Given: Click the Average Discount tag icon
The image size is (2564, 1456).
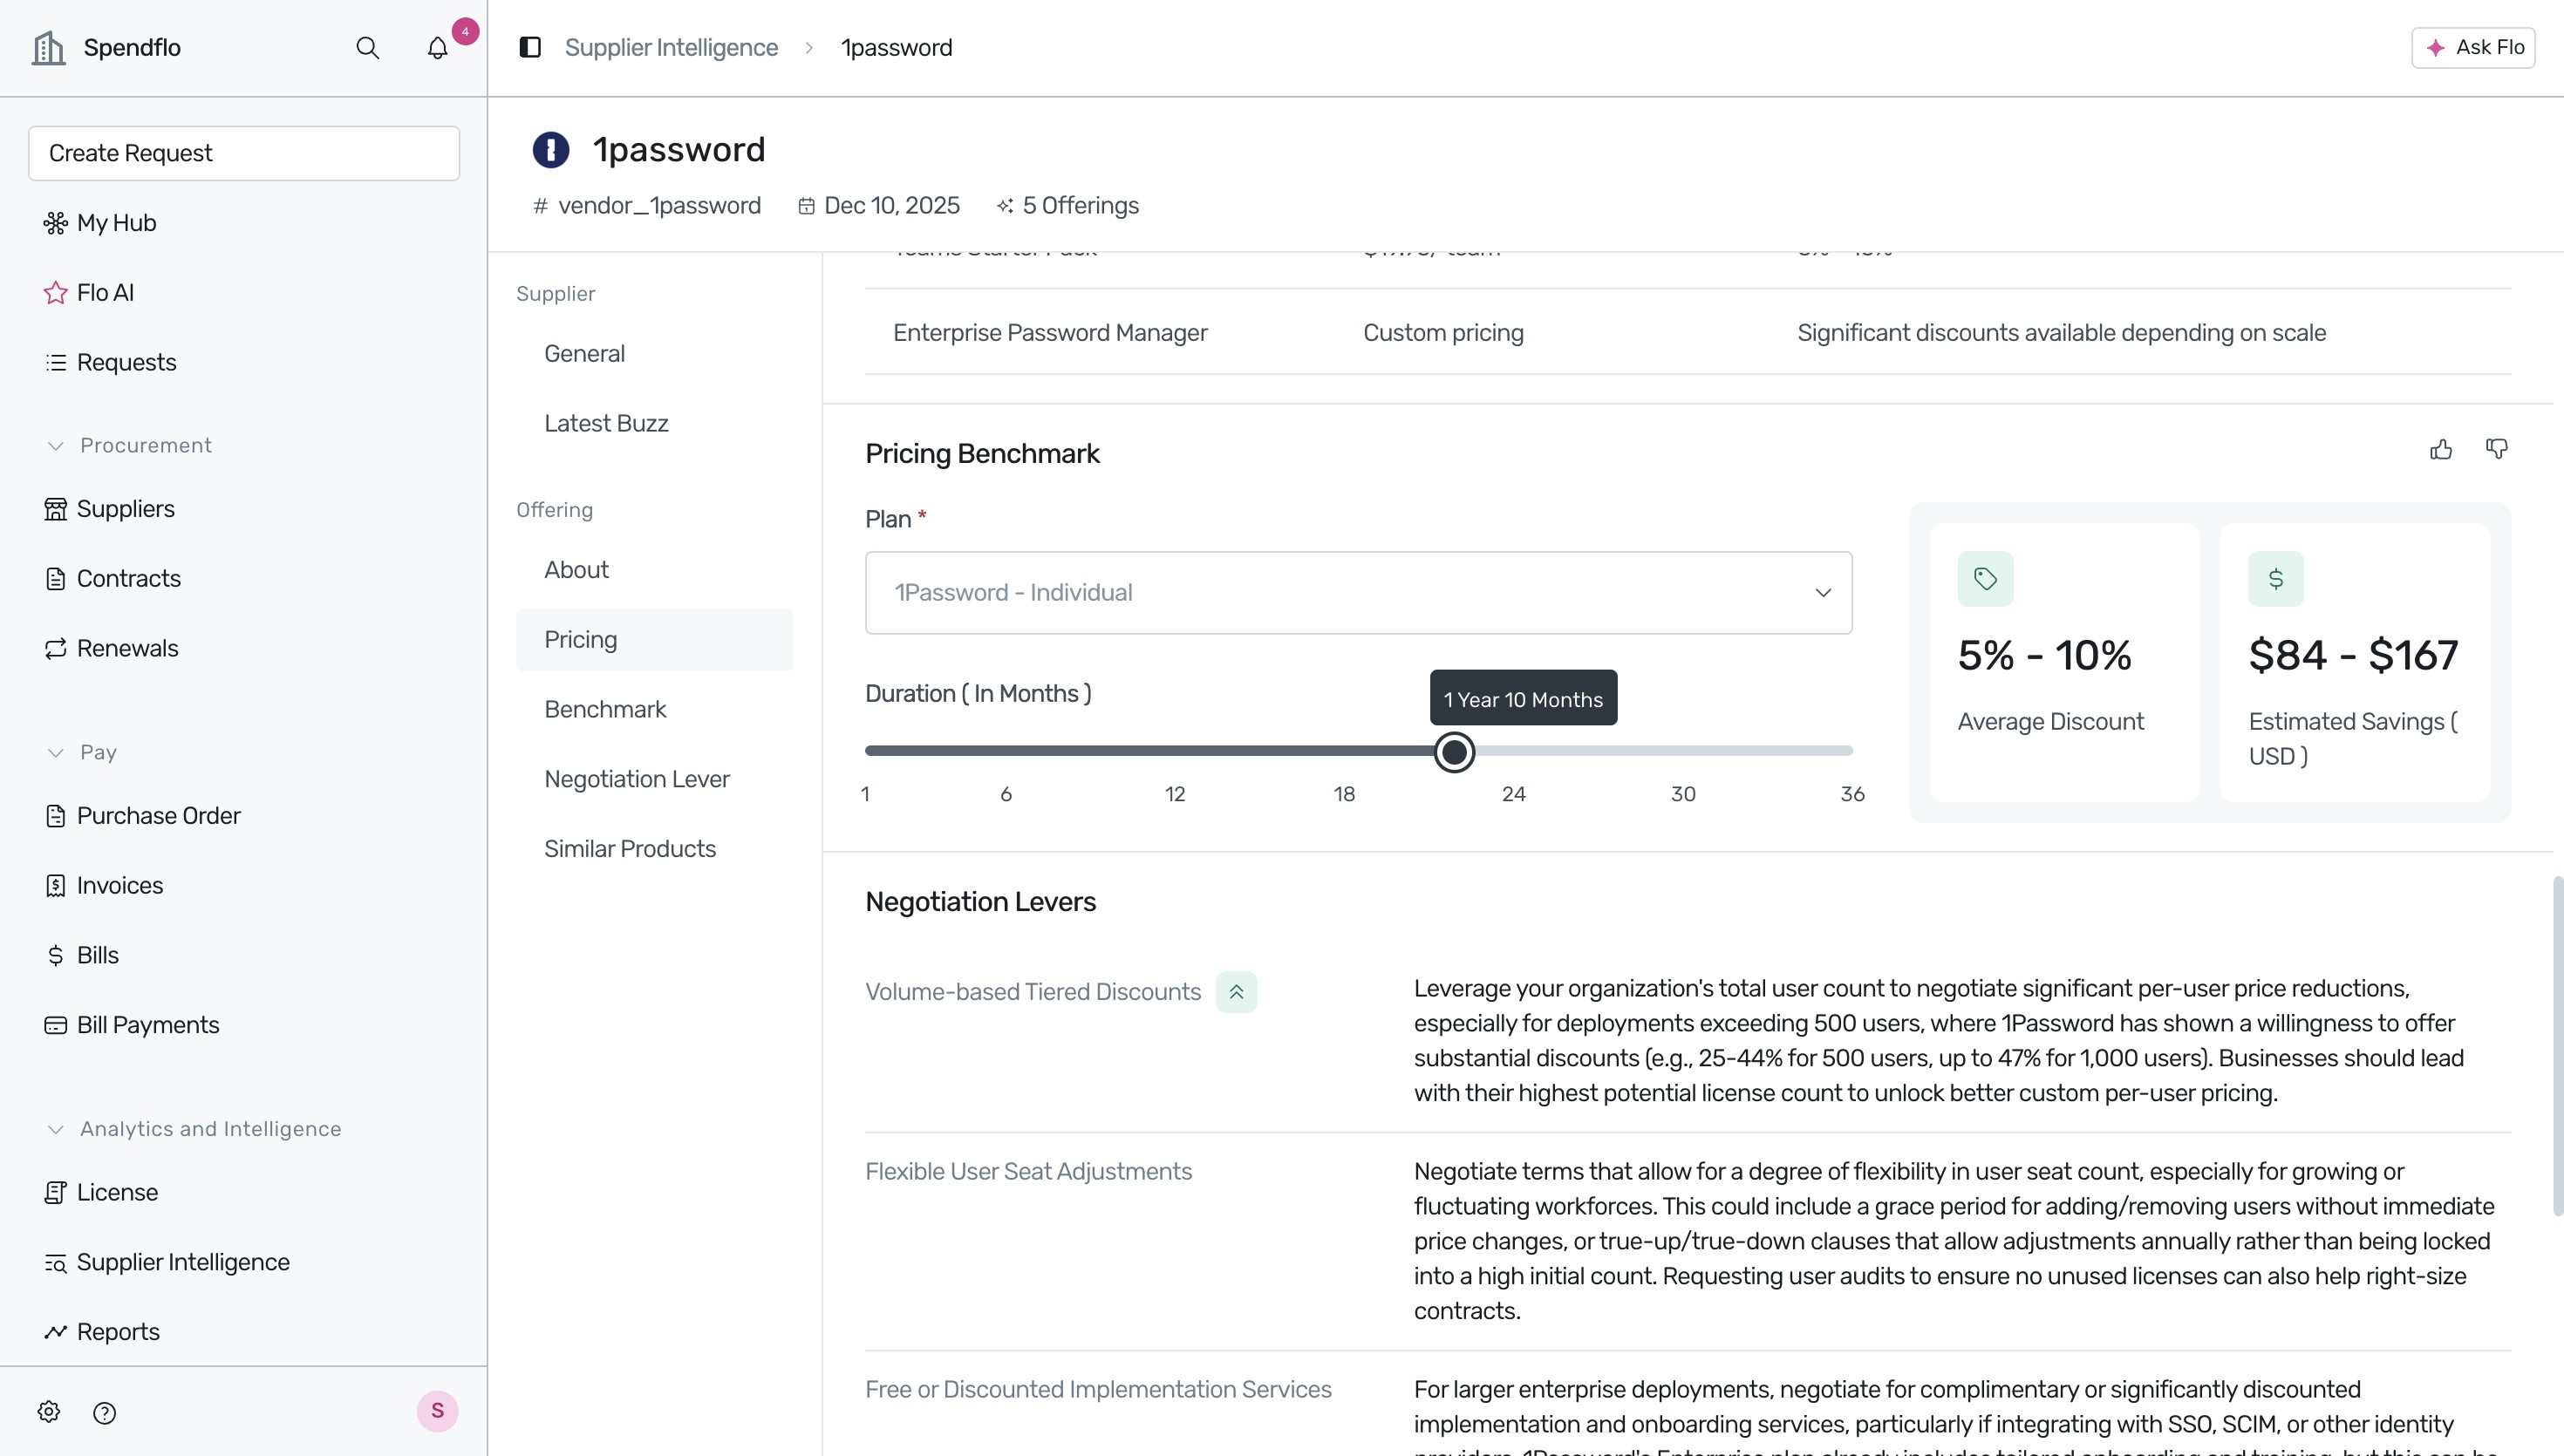Looking at the screenshot, I should click(x=1985, y=579).
